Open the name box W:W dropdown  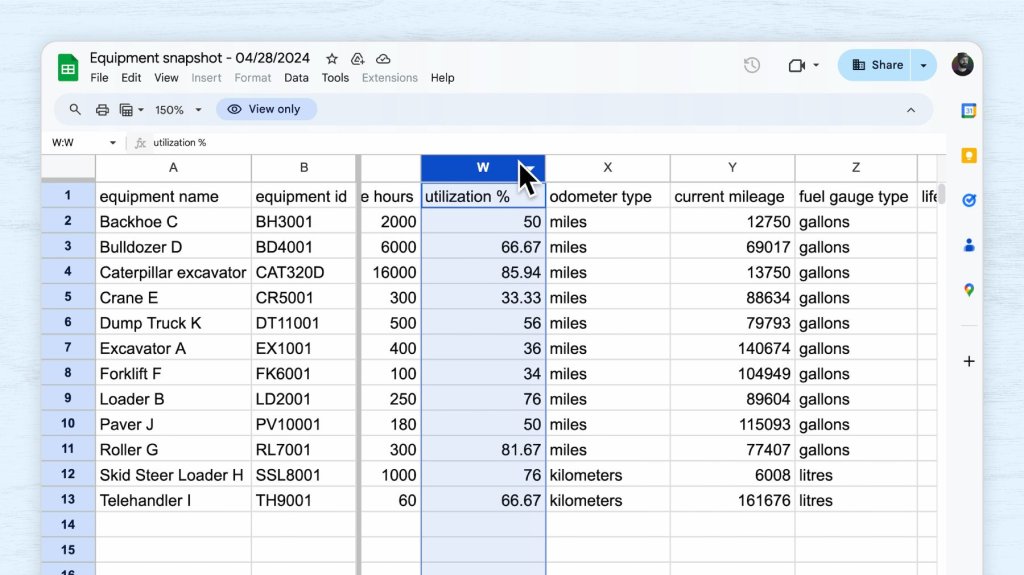tap(113, 143)
